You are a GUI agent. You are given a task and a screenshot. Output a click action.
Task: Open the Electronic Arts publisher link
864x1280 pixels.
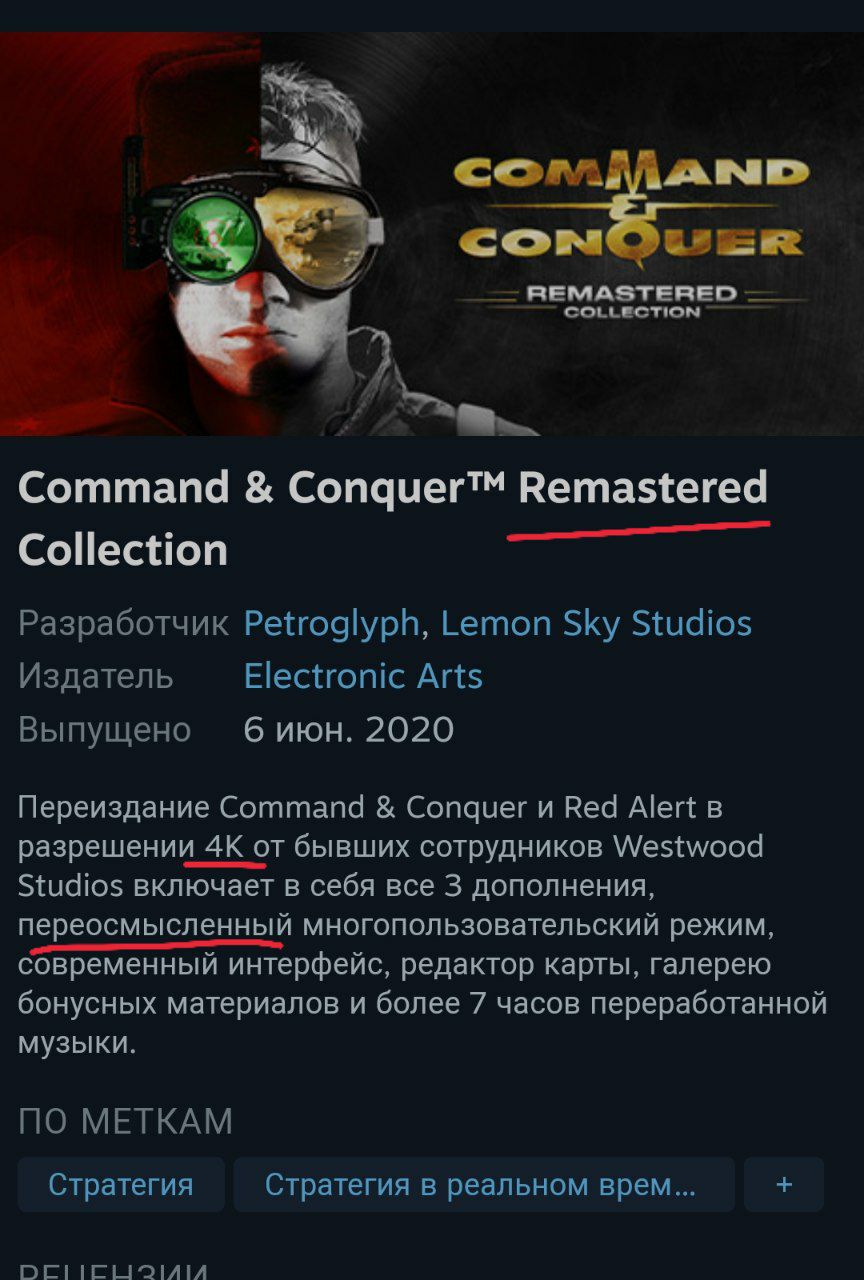363,677
